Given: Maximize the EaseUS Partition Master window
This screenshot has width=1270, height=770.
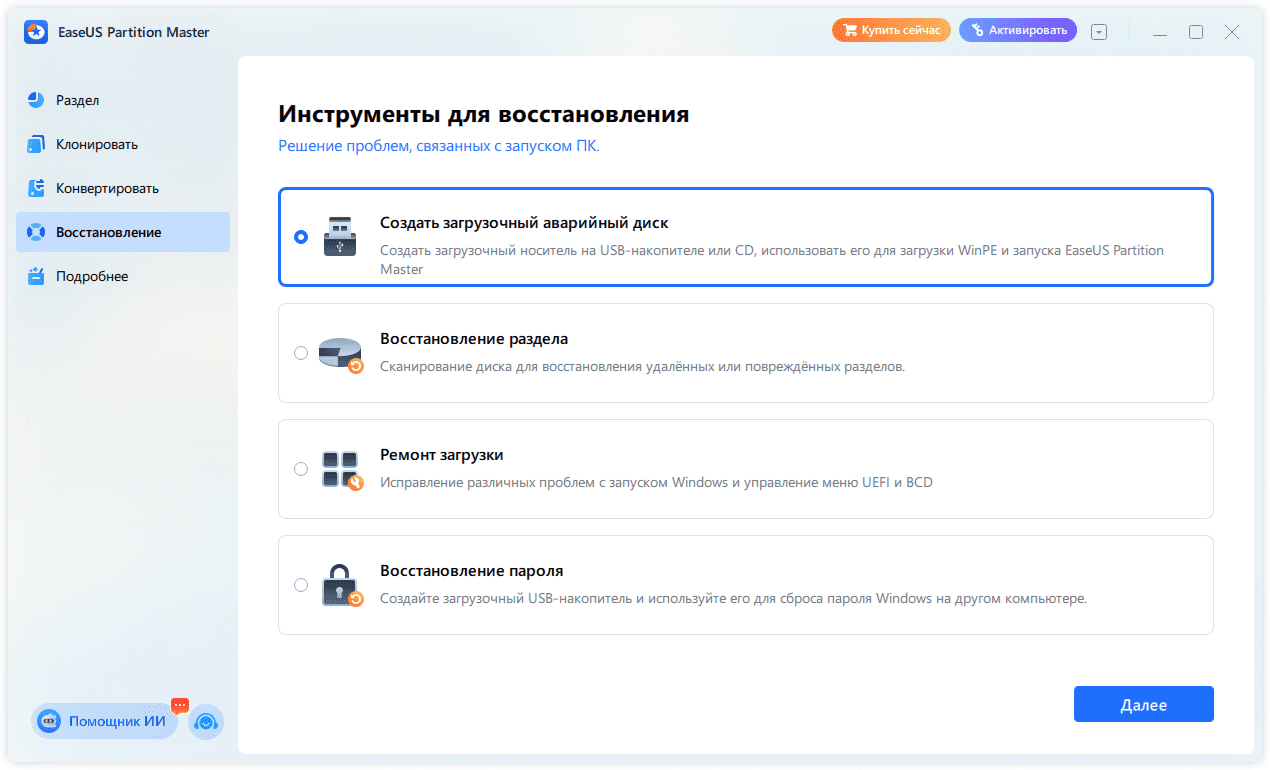Looking at the screenshot, I should (x=1196, y=32).
